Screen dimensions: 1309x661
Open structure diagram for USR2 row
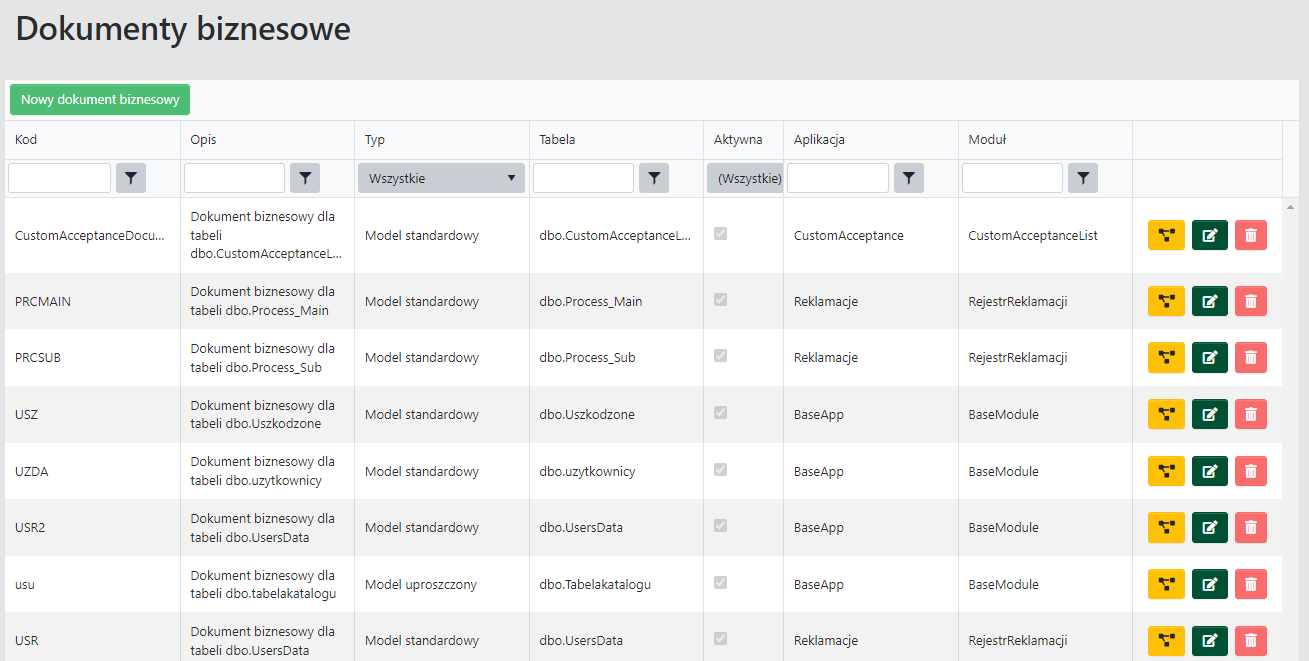1166,527
